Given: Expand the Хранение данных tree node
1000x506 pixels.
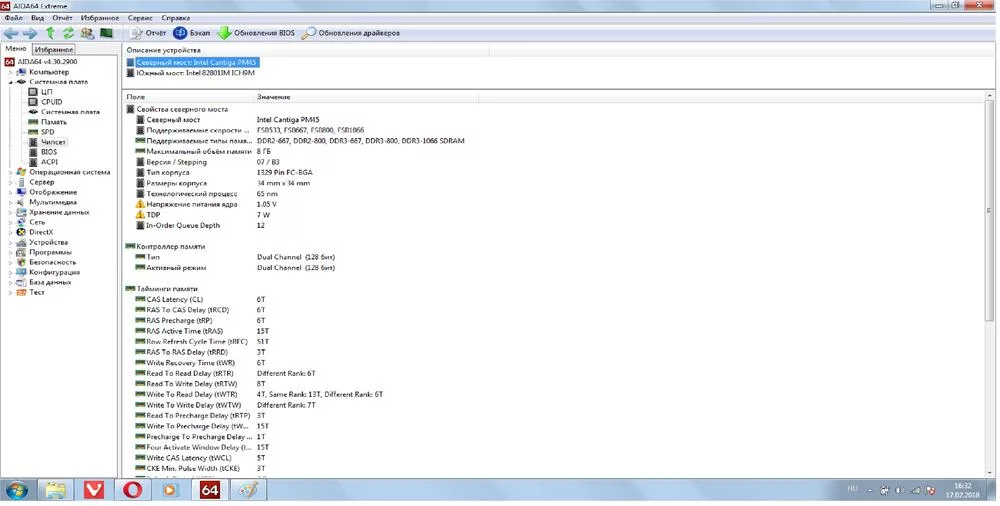Looking at the screenshot, I should pyautogui.click(x=10, y=212).
